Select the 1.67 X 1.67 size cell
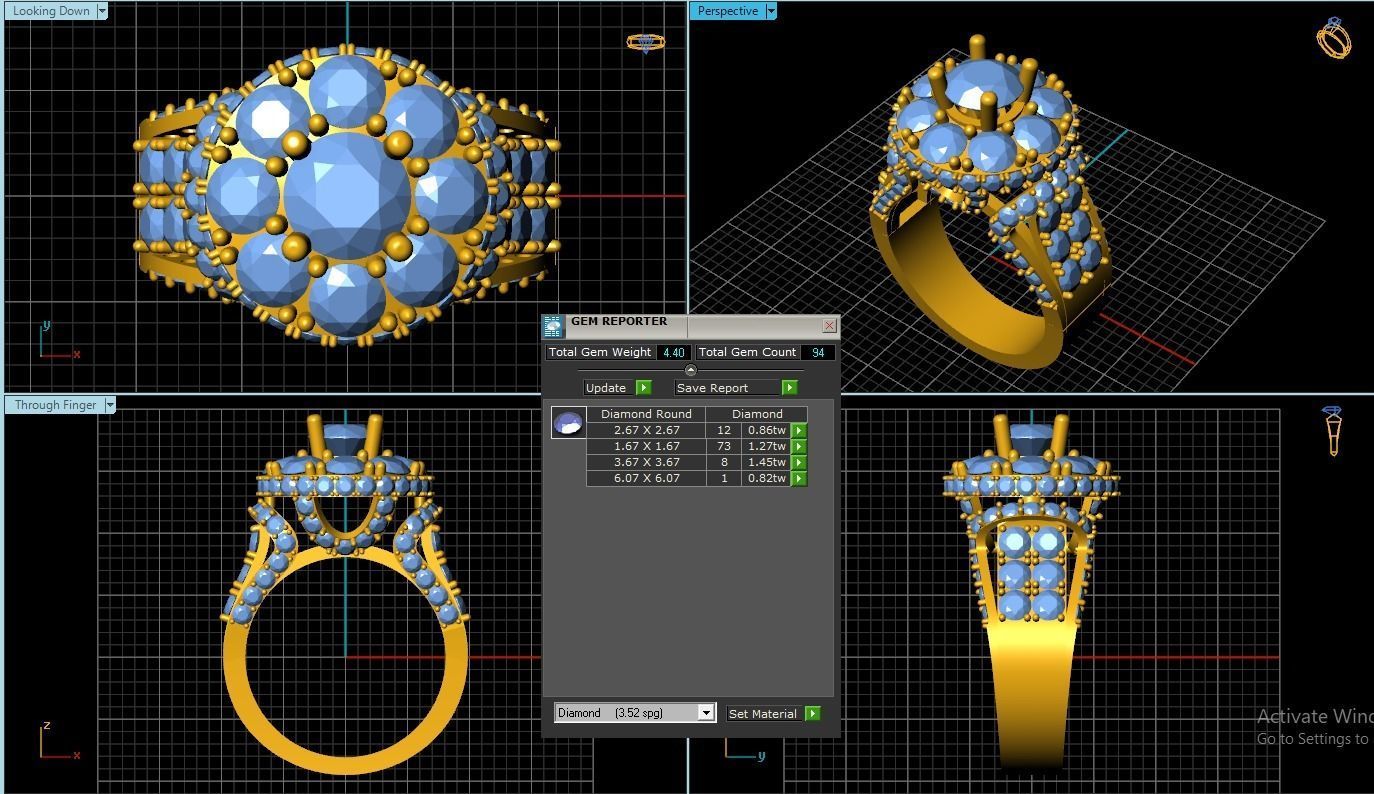The width and height of the screenshot is (1374, 794). click(x=646, y=446)
